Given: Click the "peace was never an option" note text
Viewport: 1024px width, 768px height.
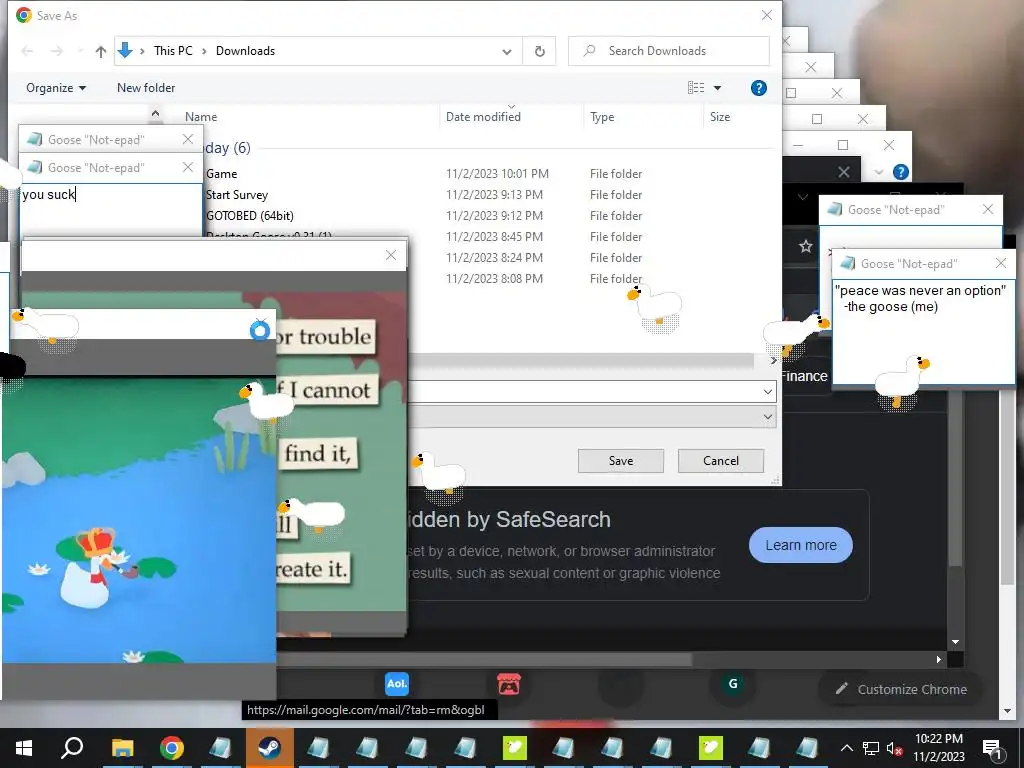Looking at the screenshot, I should 920,298.
